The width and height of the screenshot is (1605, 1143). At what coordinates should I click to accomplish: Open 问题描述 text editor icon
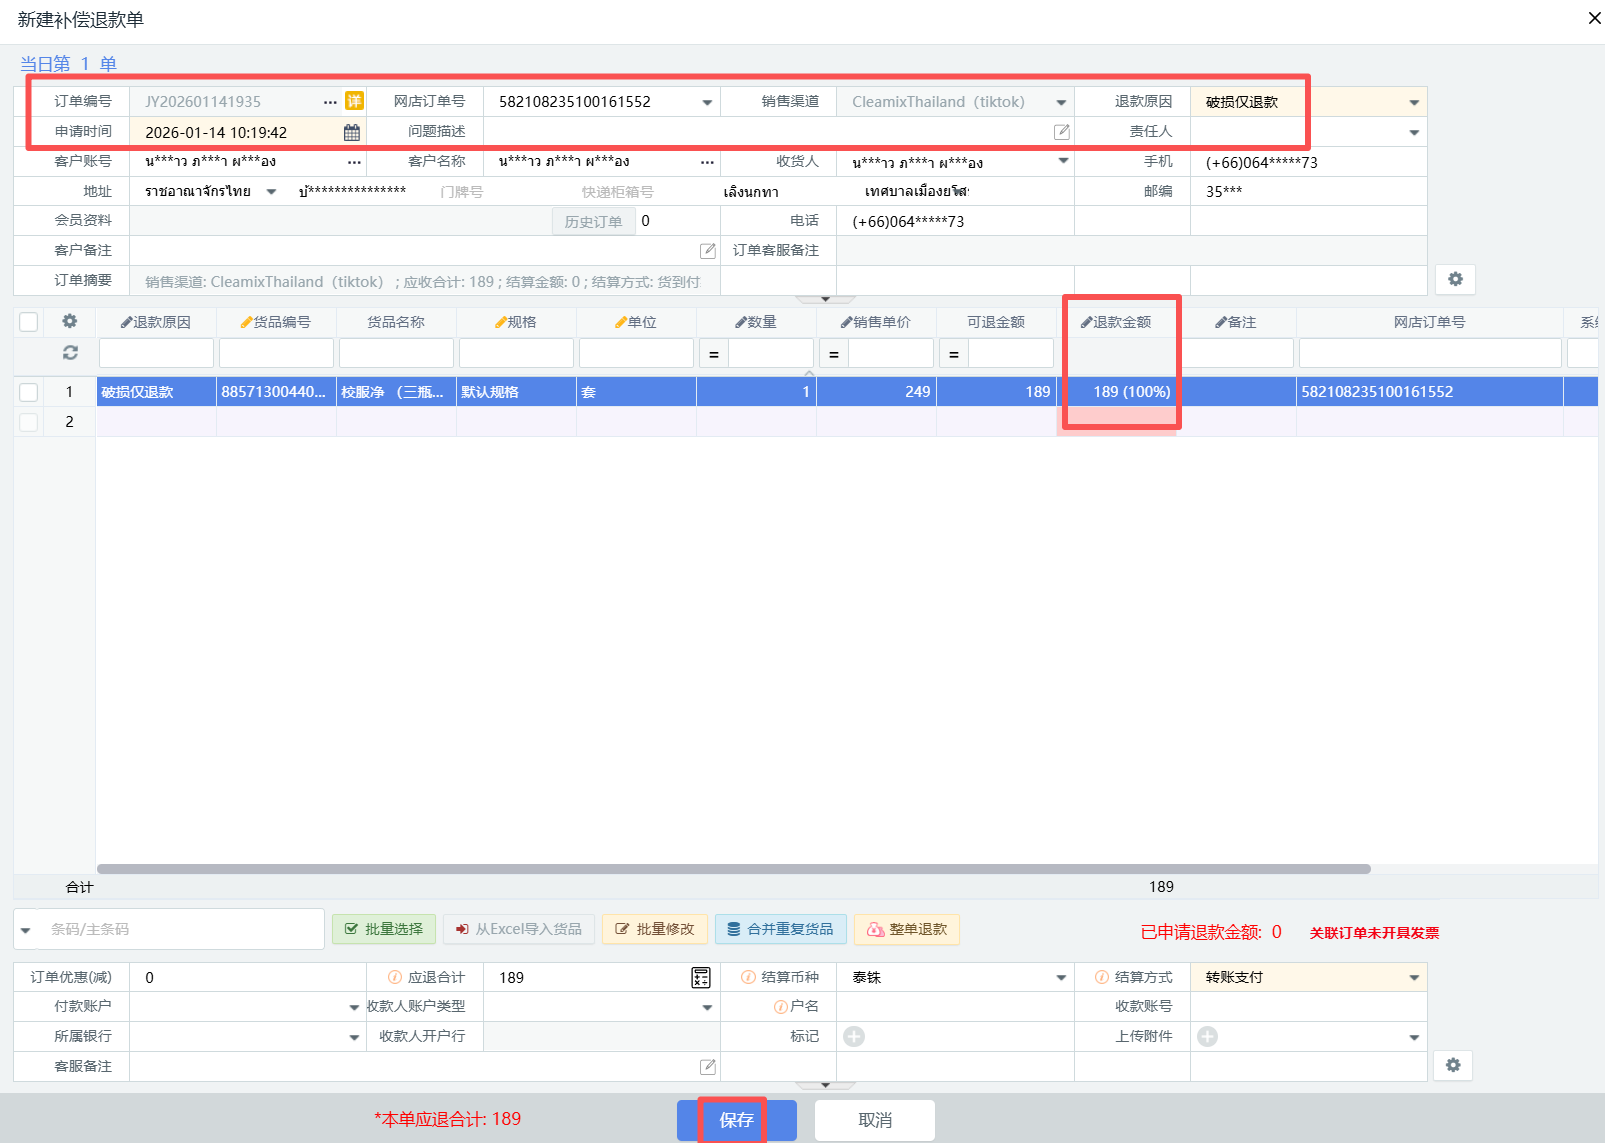coord(1062,132)
